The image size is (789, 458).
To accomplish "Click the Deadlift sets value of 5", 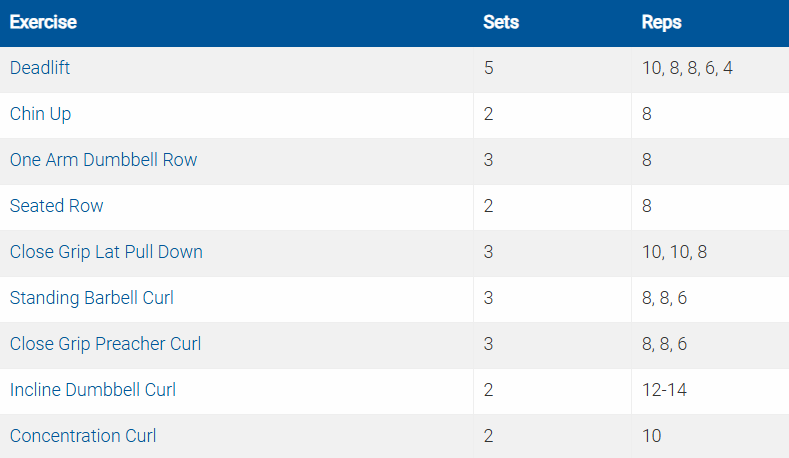I will [x=489, y=69].
